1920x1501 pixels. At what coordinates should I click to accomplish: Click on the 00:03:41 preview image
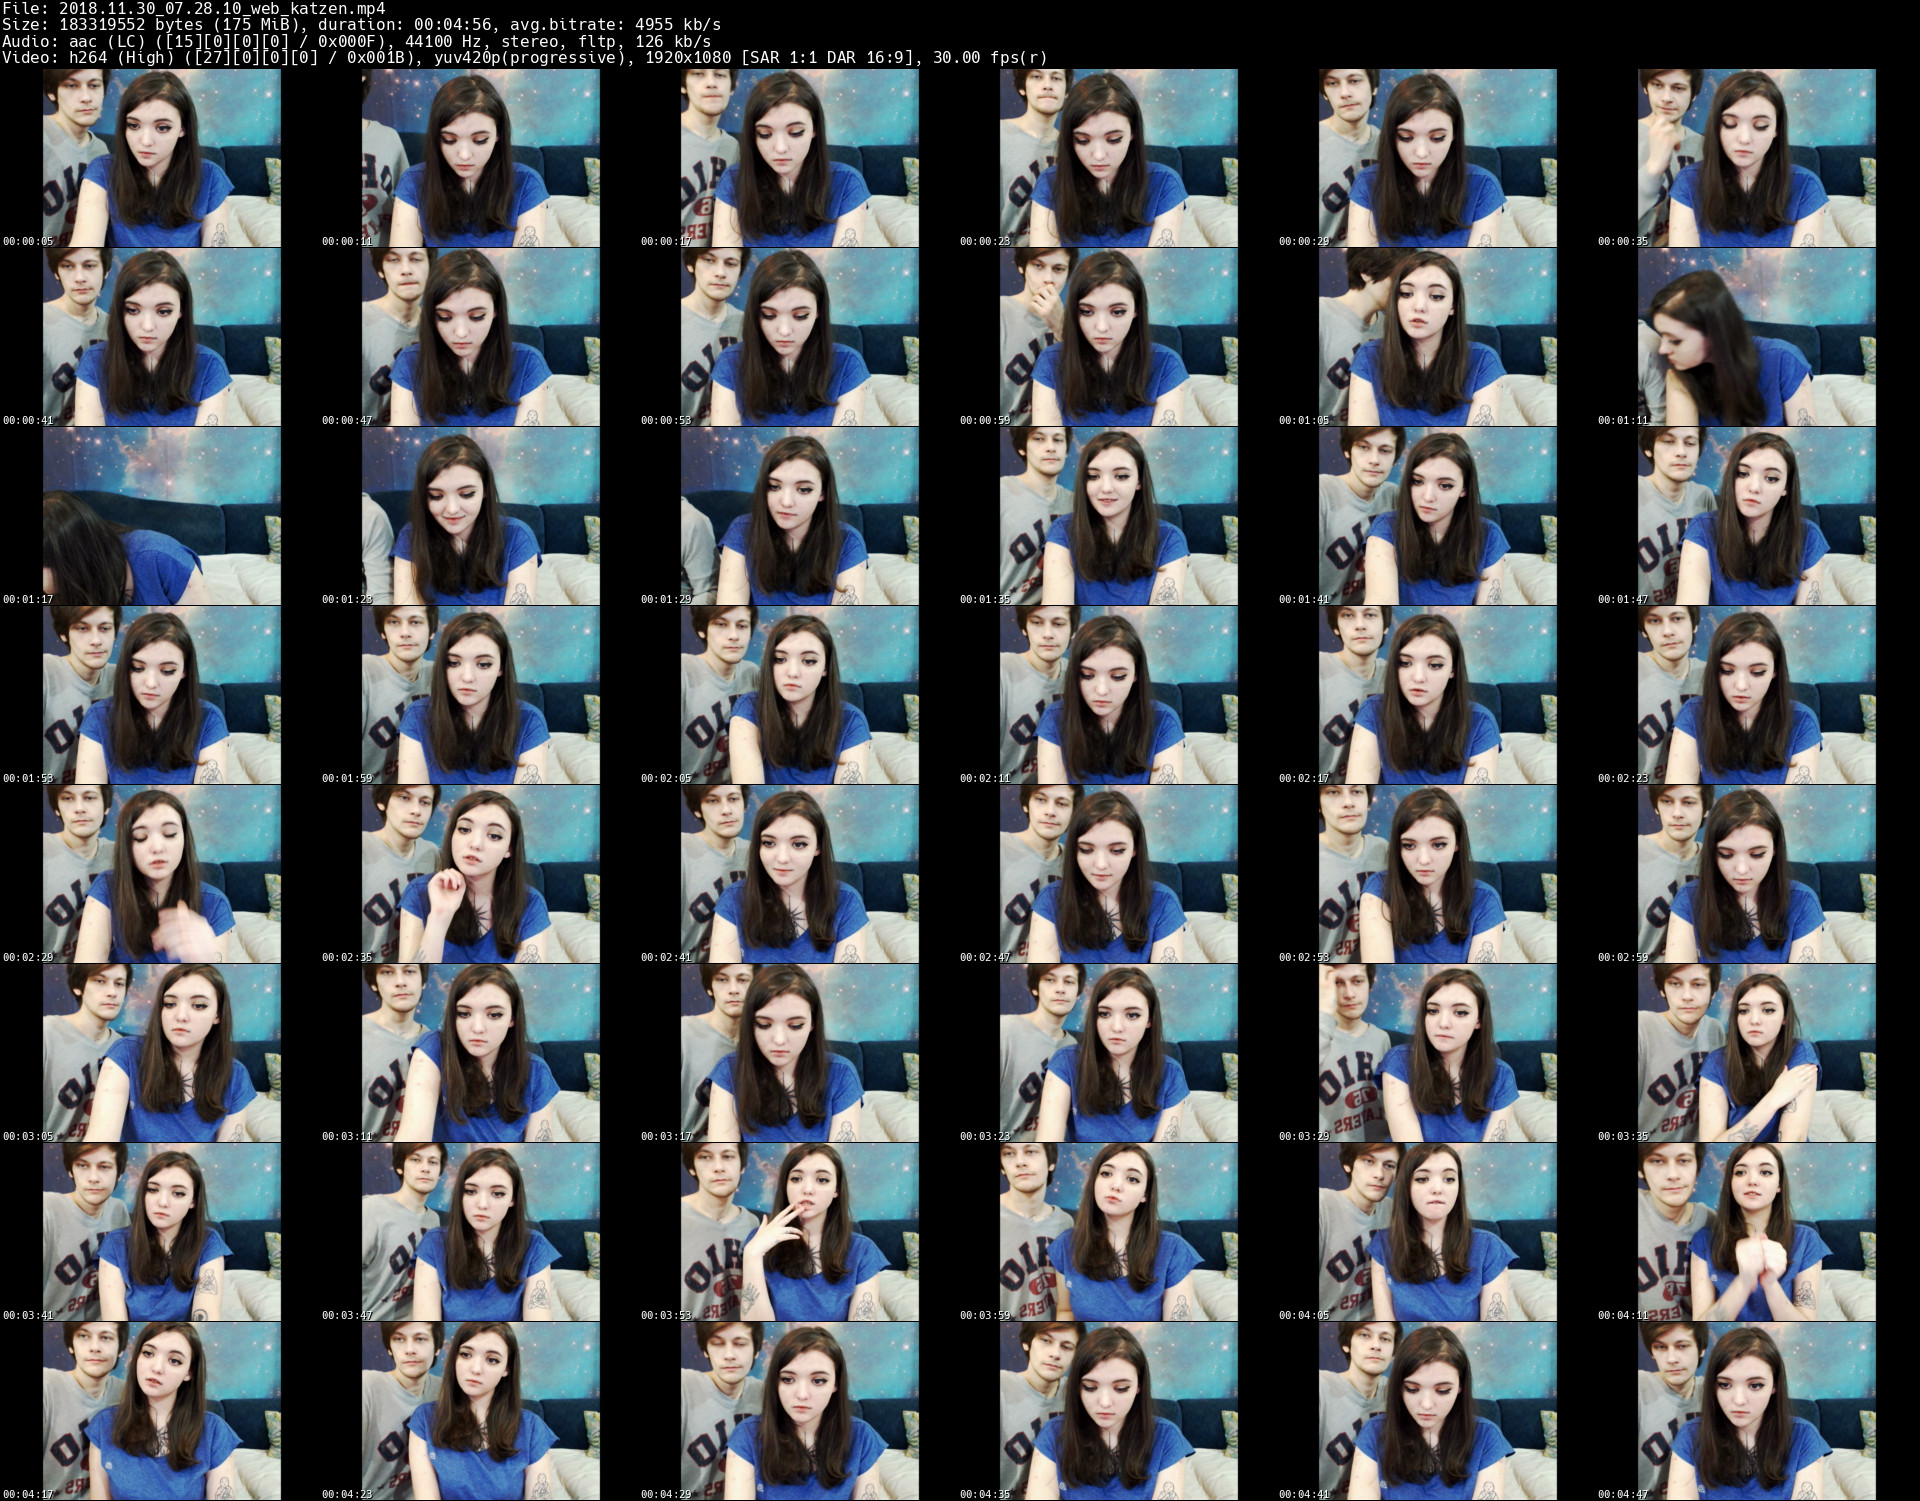[161, 1232]
